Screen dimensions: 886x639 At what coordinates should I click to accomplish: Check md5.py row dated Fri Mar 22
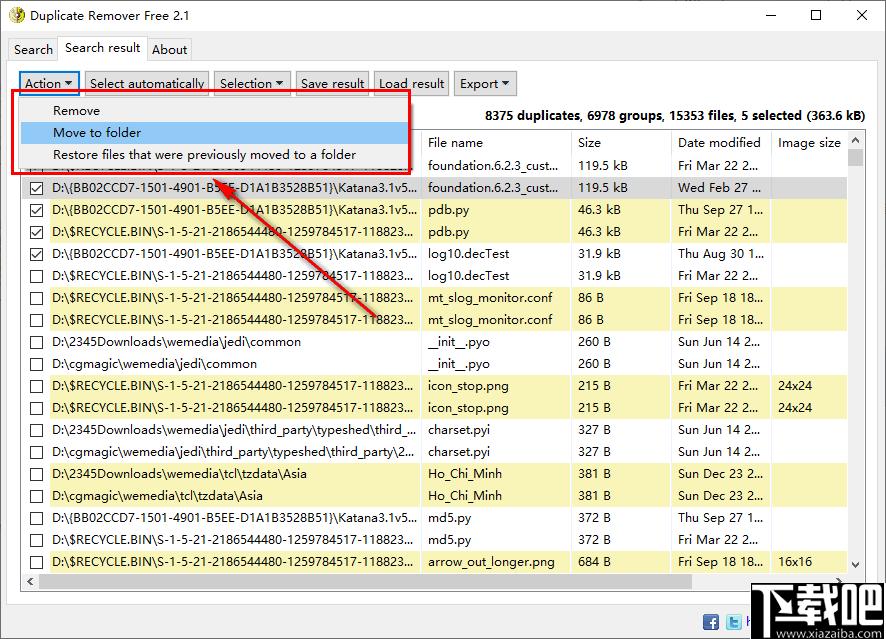pyautogui.click(x=36, y=541)
